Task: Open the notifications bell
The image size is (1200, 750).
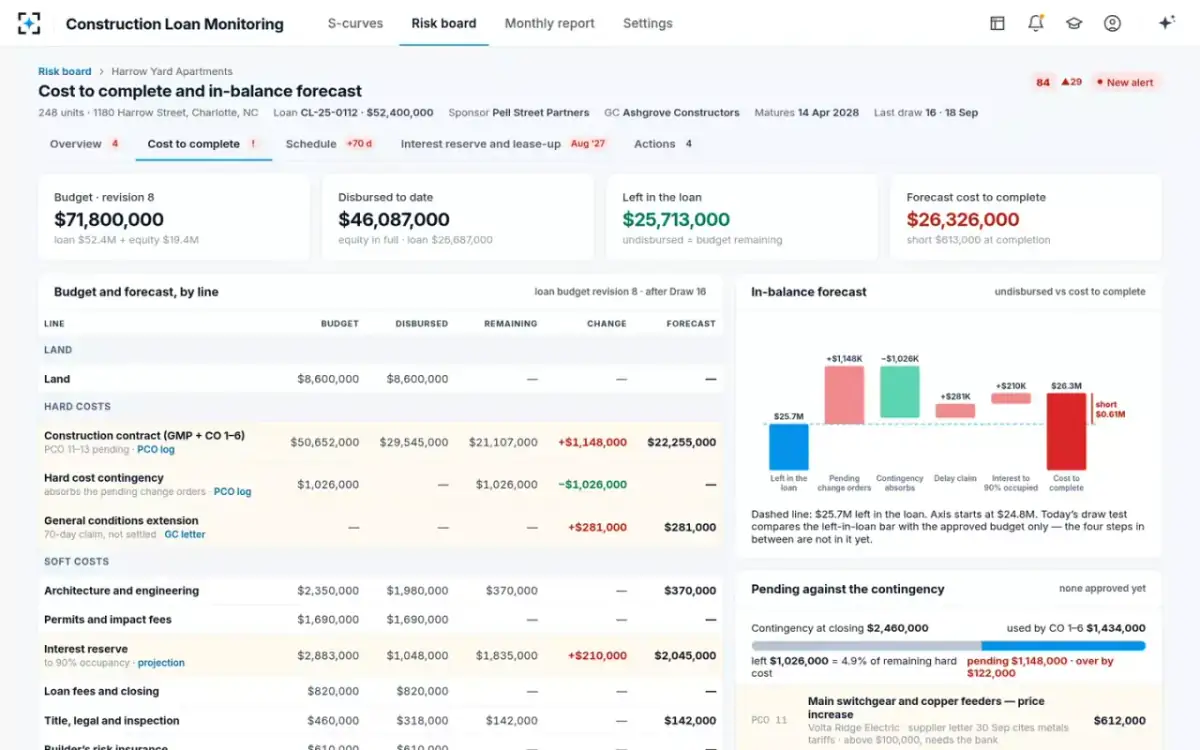Action: 1035,23
